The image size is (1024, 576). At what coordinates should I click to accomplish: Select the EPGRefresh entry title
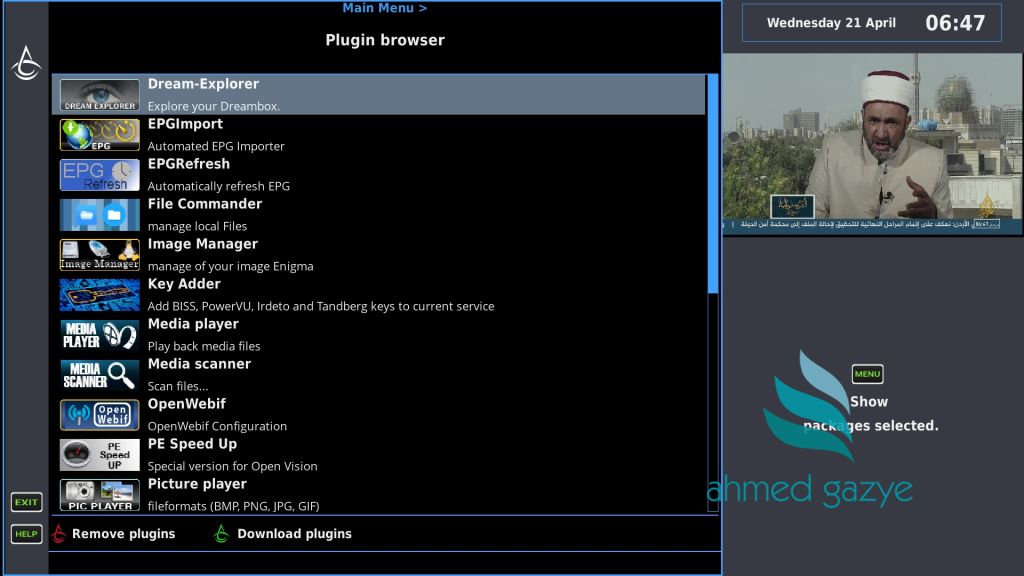[189, 164]
